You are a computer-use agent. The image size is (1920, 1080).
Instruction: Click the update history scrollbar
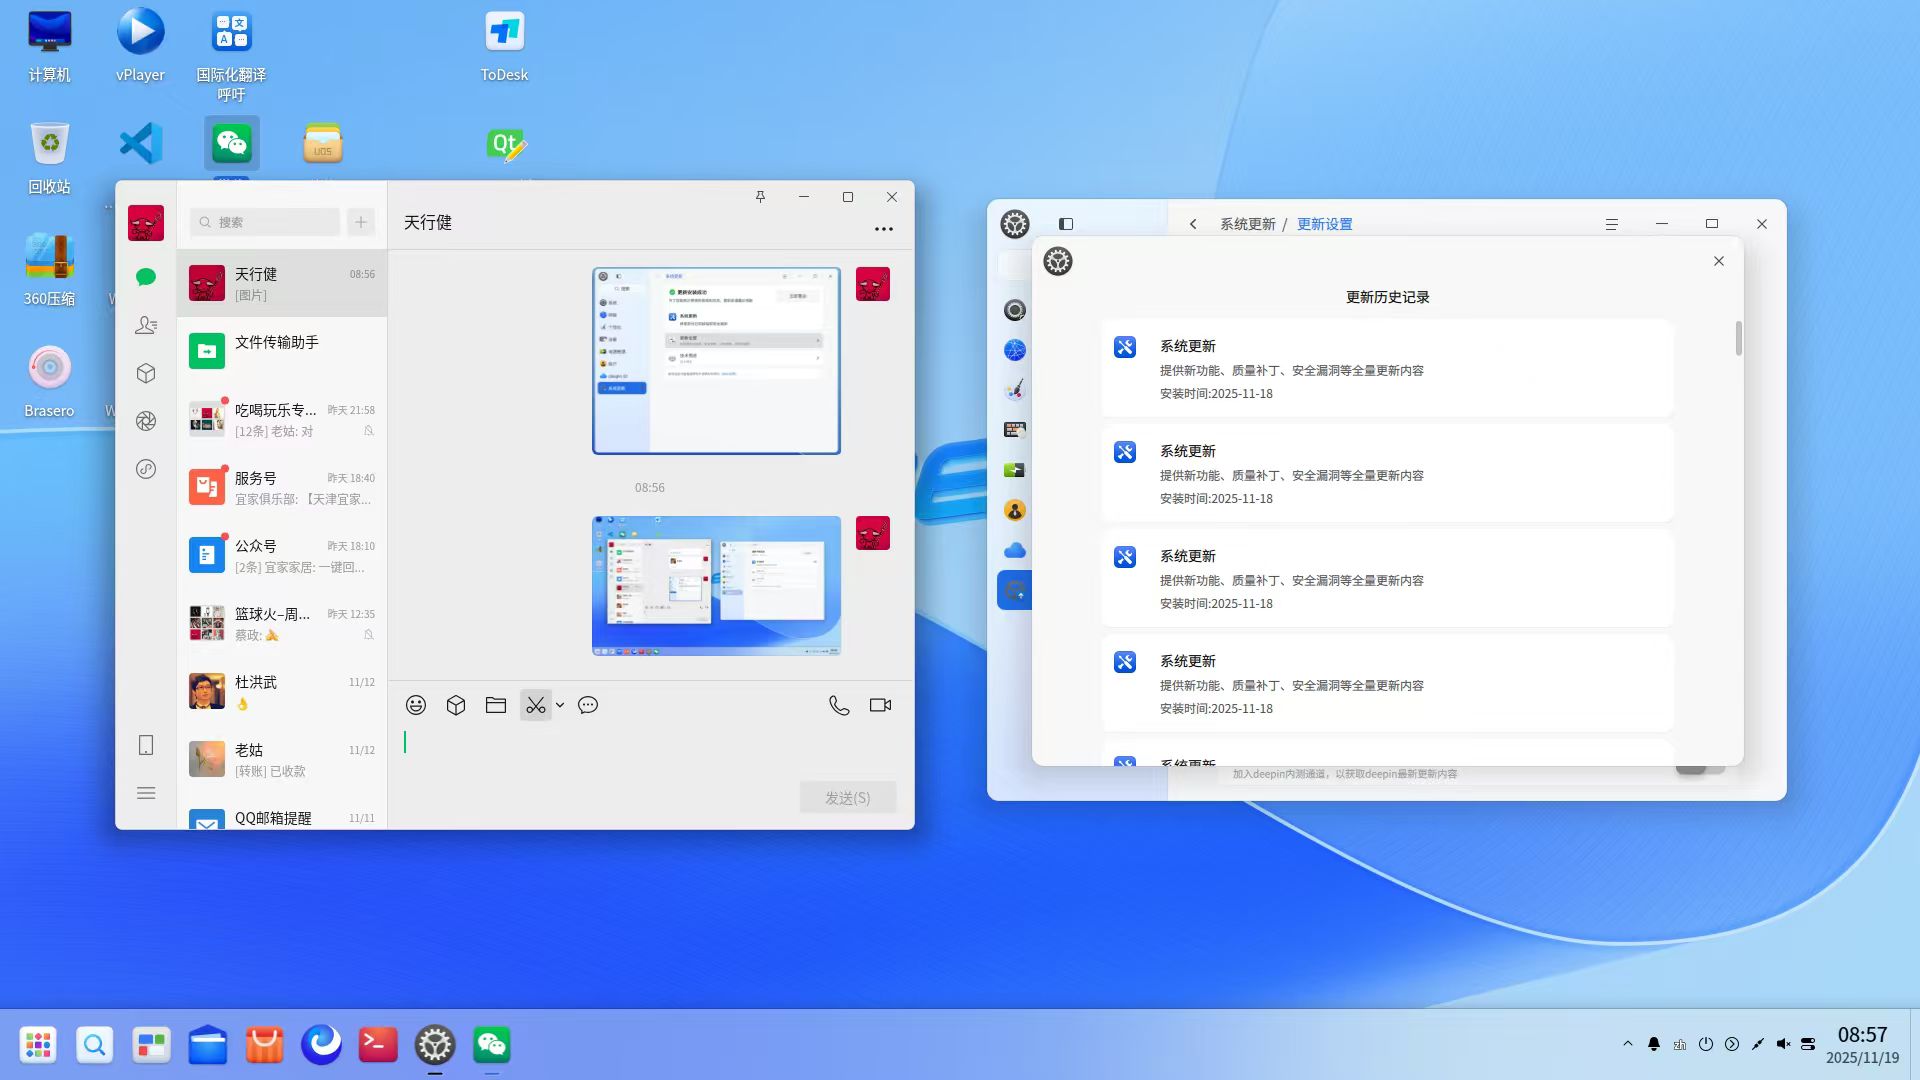coord(1739,338)
